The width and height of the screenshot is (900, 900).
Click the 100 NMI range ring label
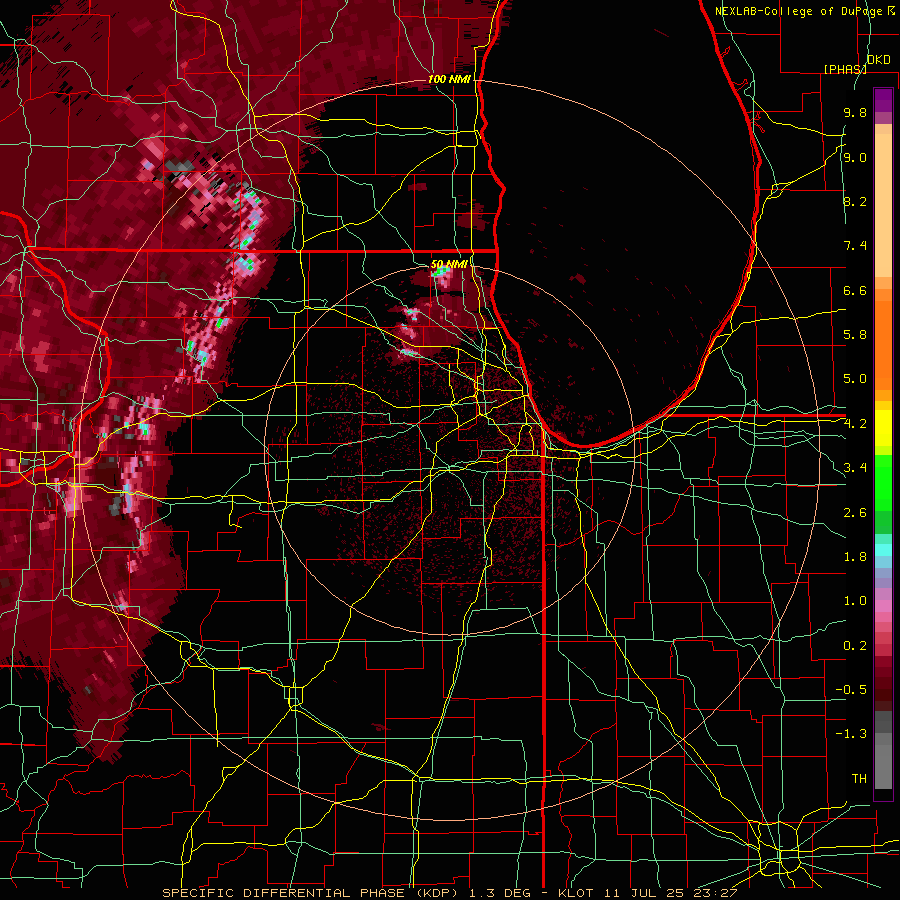point(449,79)
